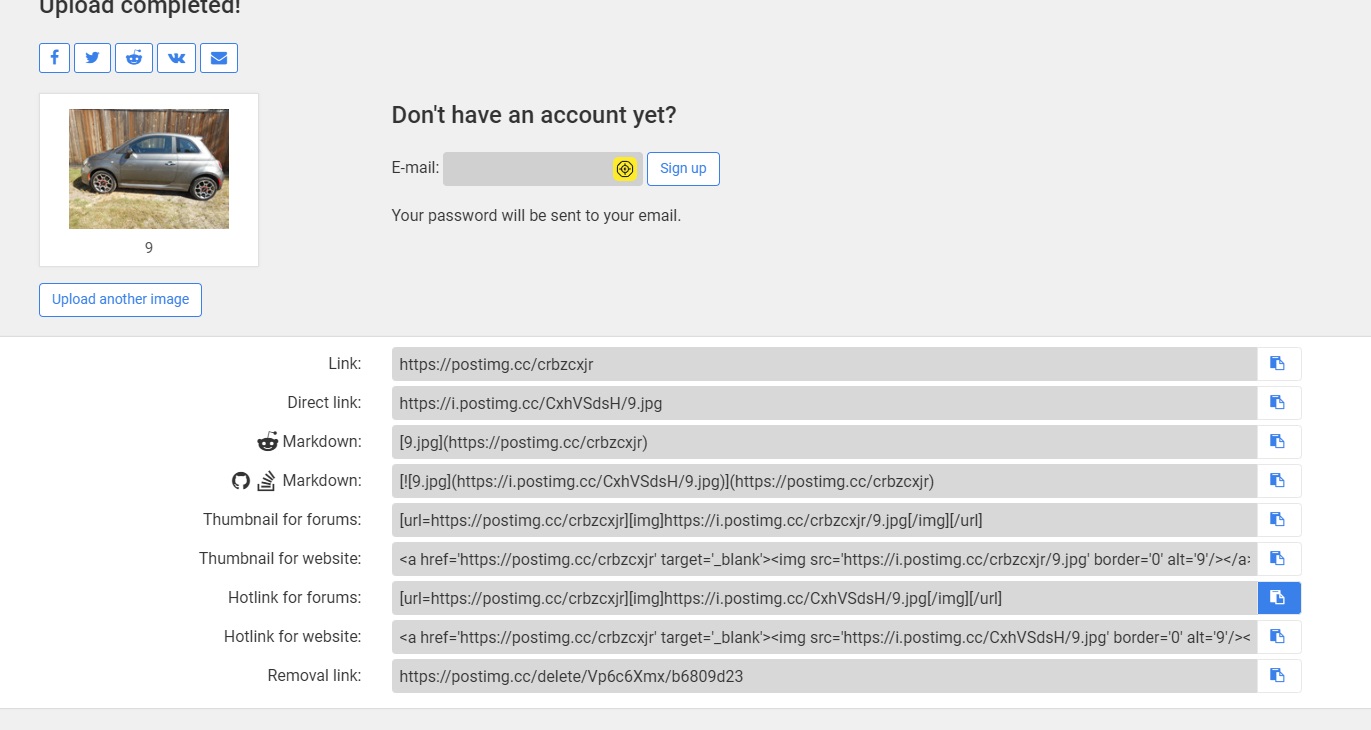Click the "Removal link:" label
This screenshot has width=1371, height=730.
coord(314,675)
